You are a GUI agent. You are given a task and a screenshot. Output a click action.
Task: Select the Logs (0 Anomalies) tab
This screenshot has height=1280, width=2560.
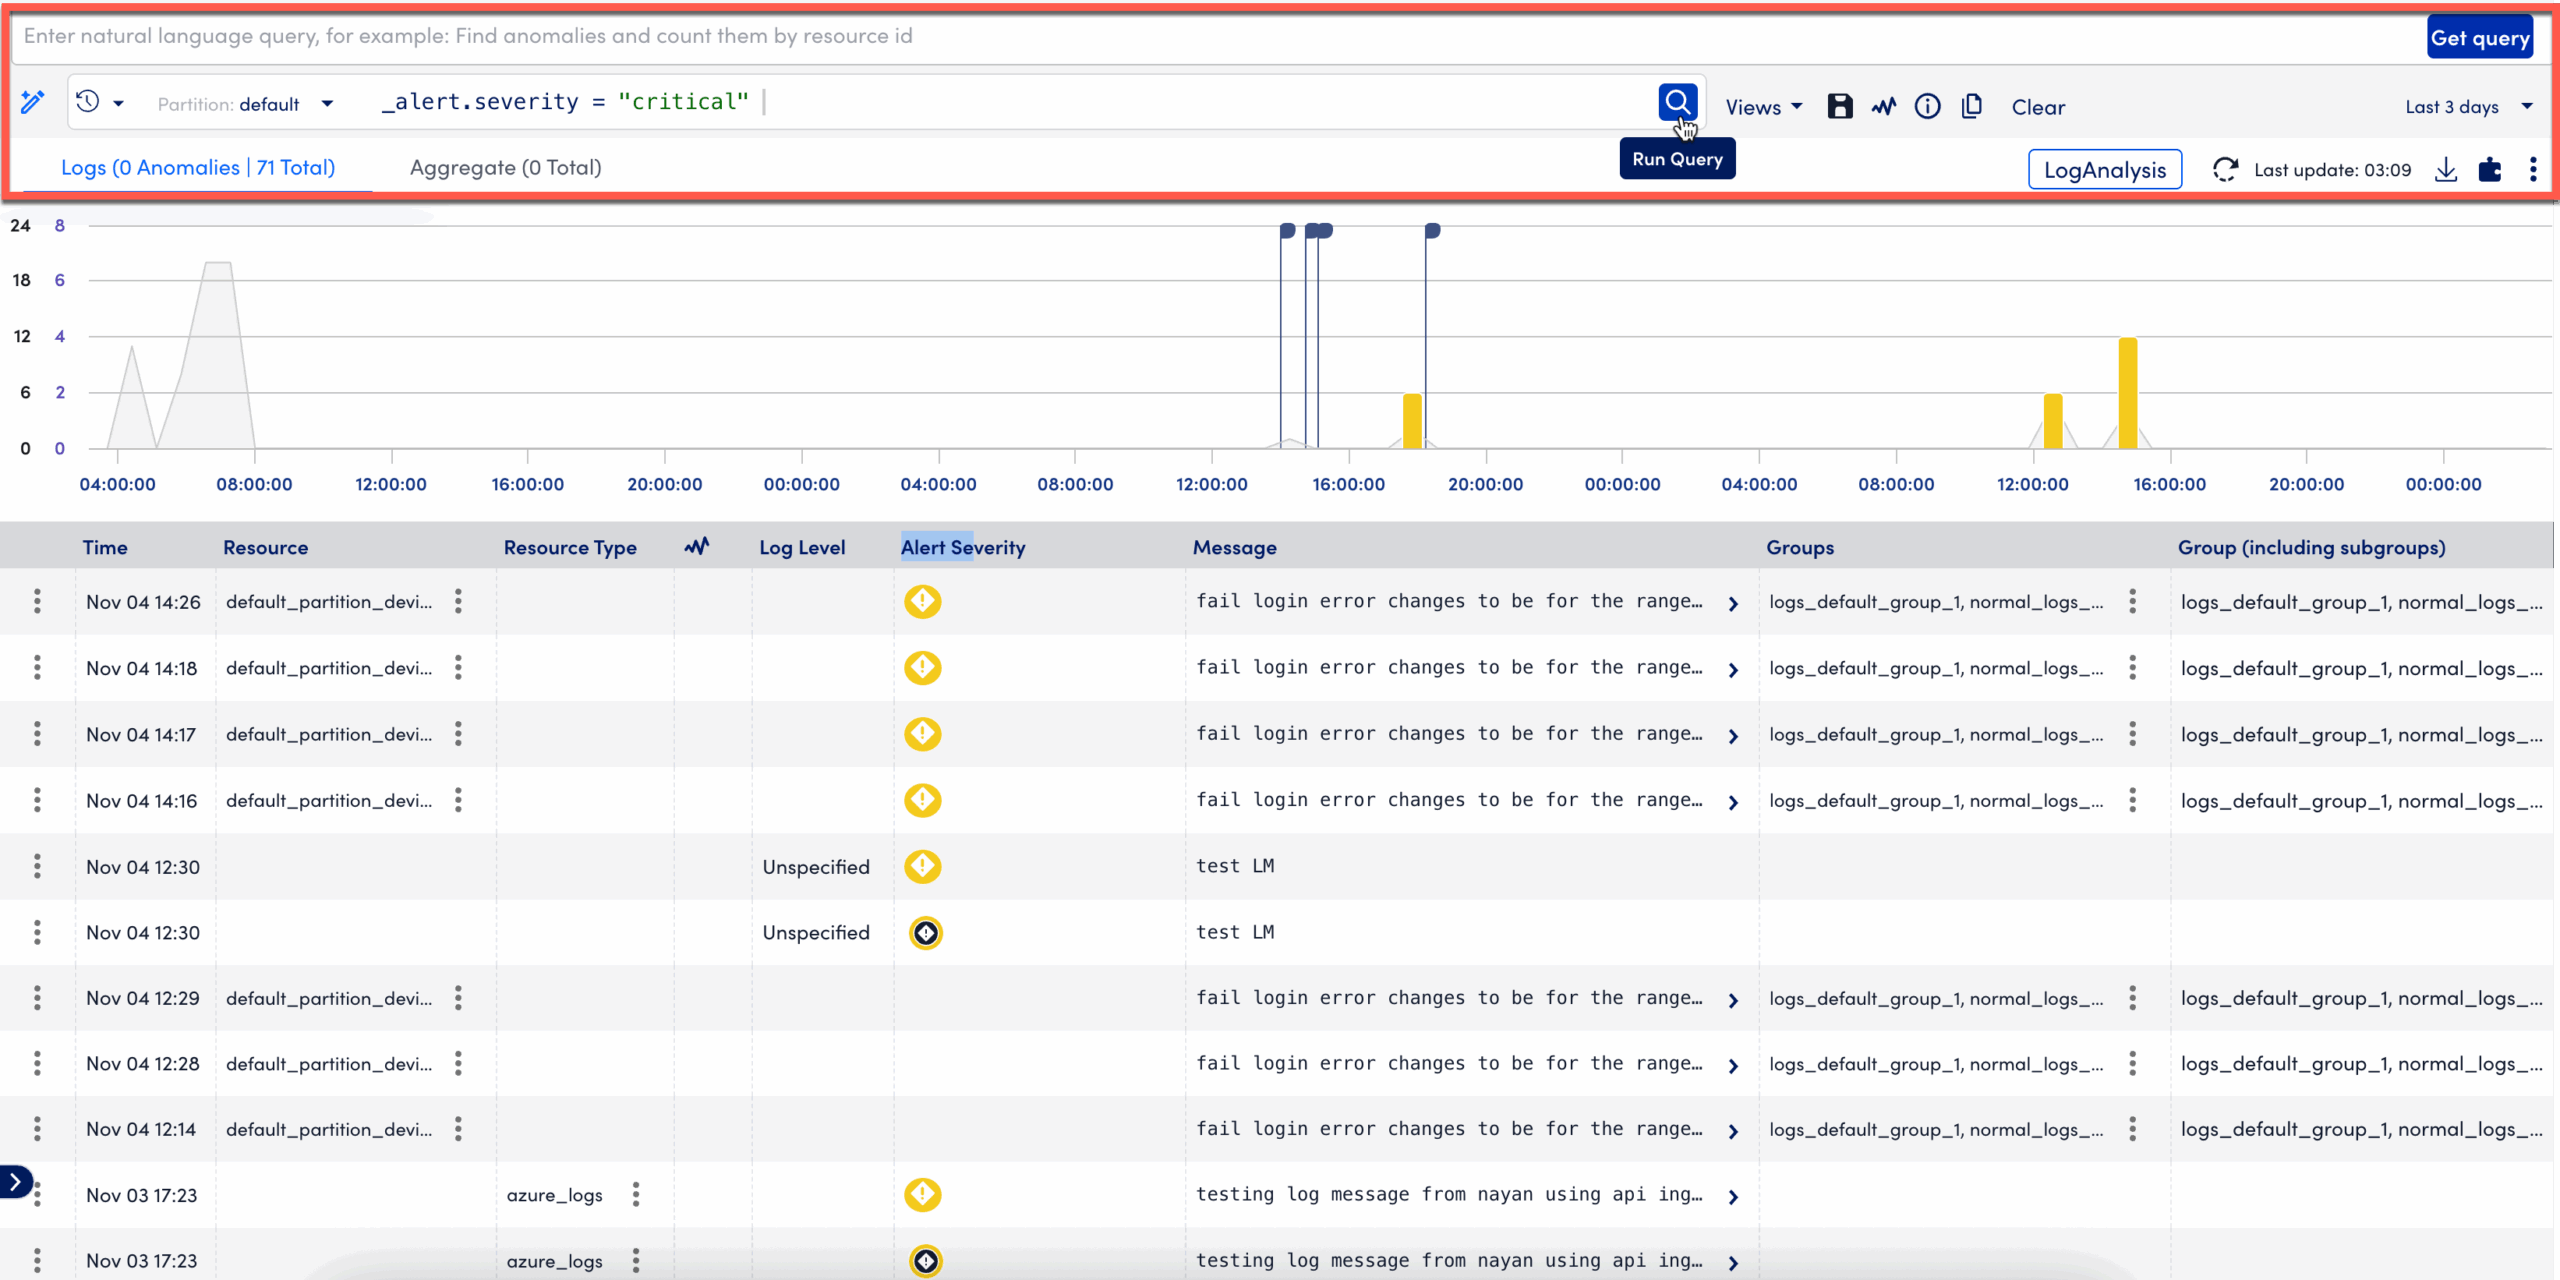pyautogui.click(x=198, y=167)
